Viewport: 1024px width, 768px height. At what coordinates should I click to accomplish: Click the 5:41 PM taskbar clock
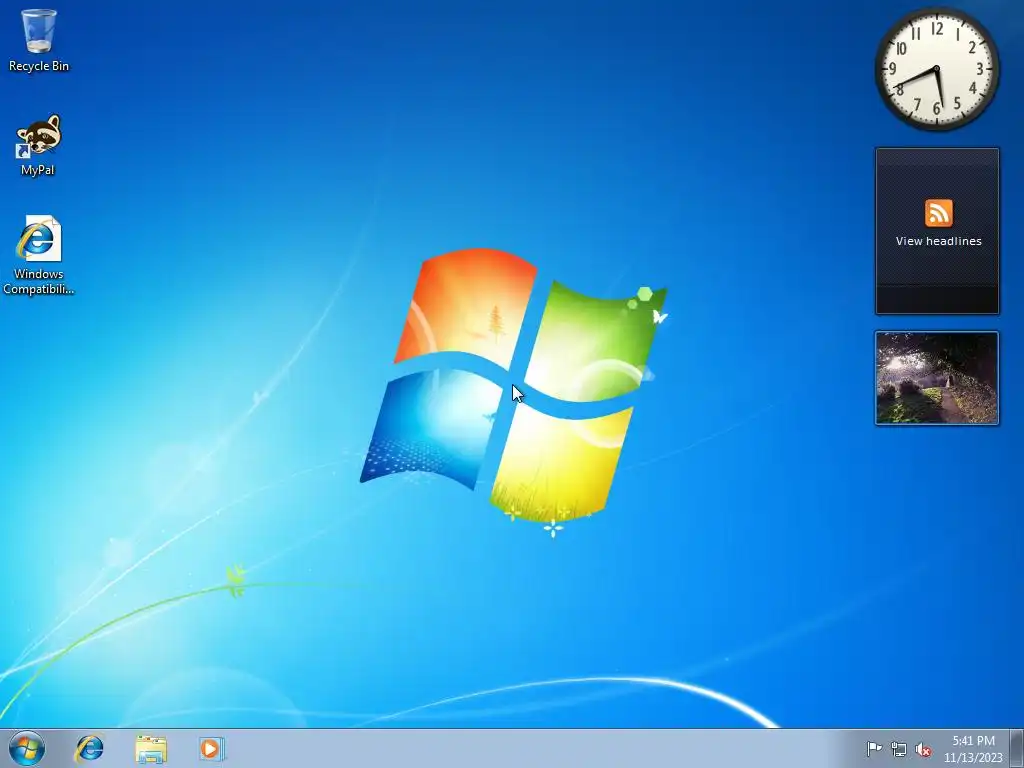(x=973, y=741)
